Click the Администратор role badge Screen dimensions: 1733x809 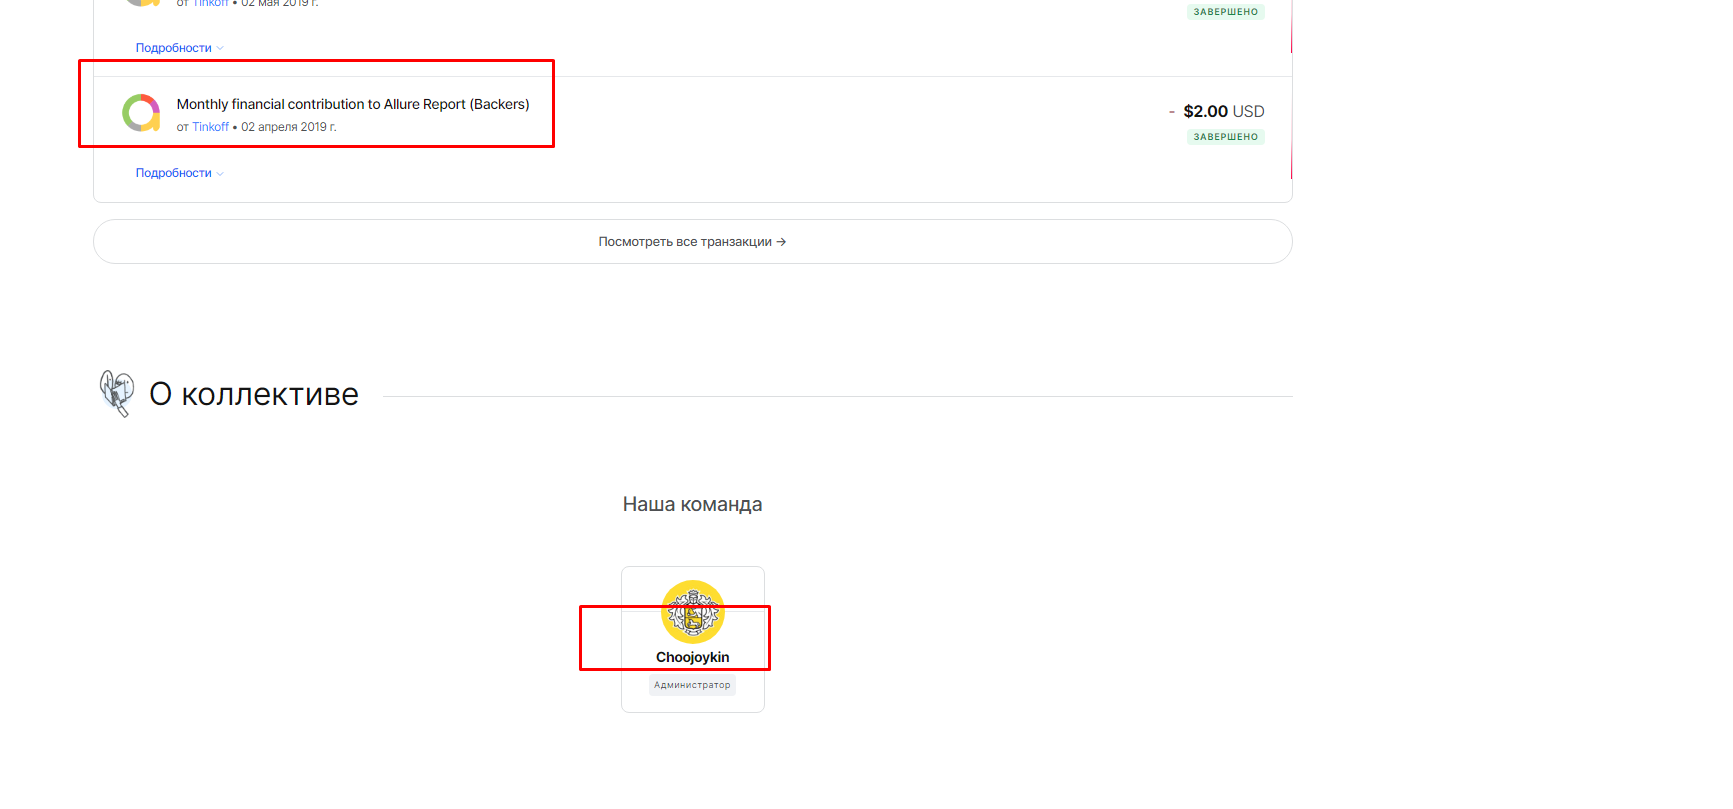692,685
